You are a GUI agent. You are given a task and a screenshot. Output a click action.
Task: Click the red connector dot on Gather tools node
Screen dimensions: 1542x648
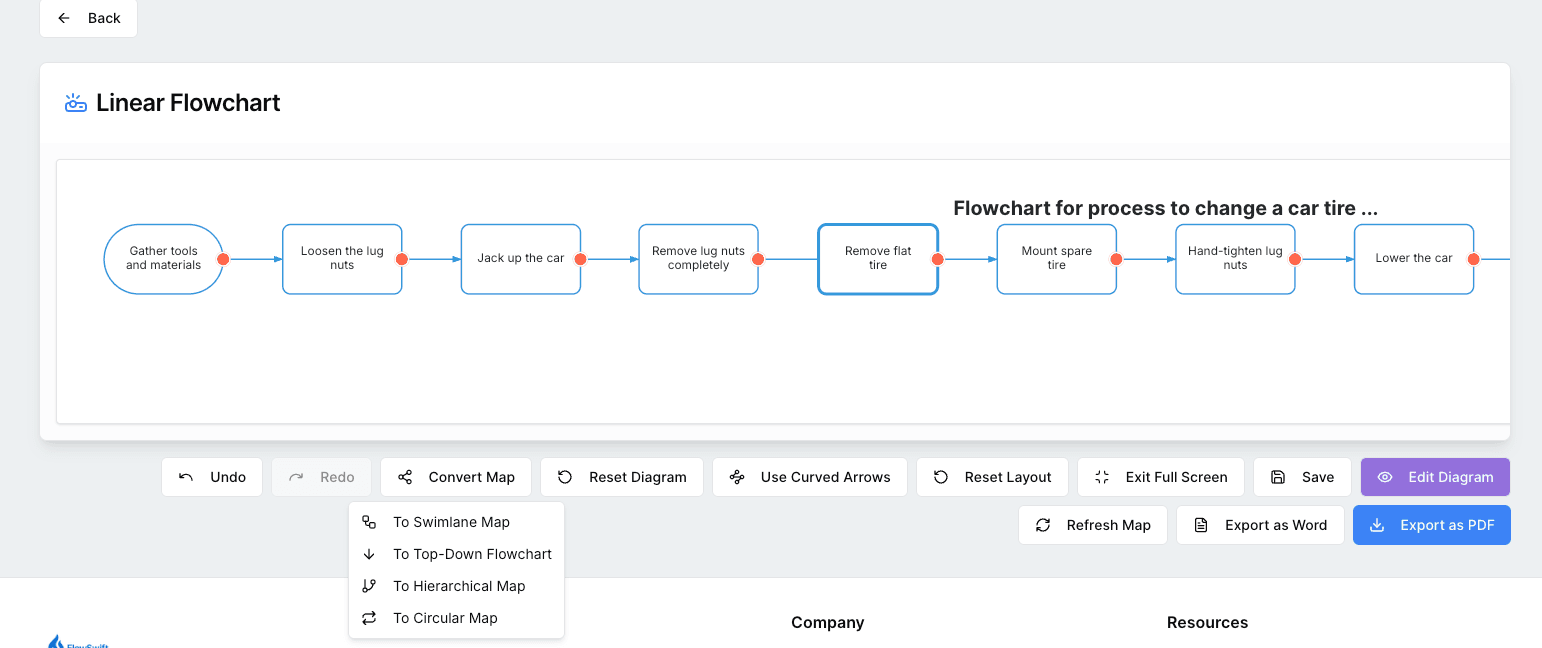[x=223, y=259]
